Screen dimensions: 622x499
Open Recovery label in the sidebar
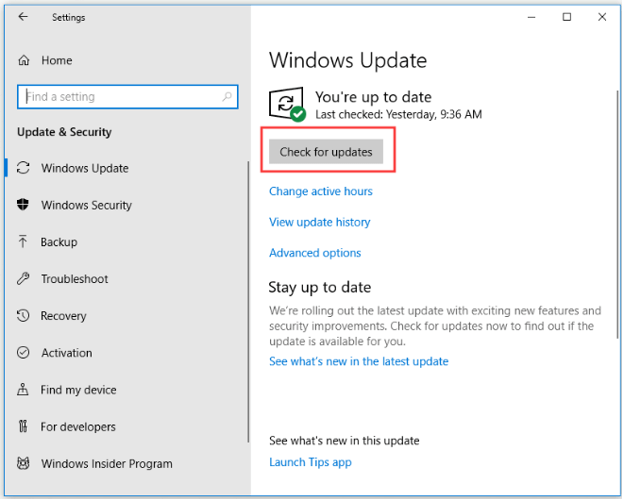pos(63,316)
